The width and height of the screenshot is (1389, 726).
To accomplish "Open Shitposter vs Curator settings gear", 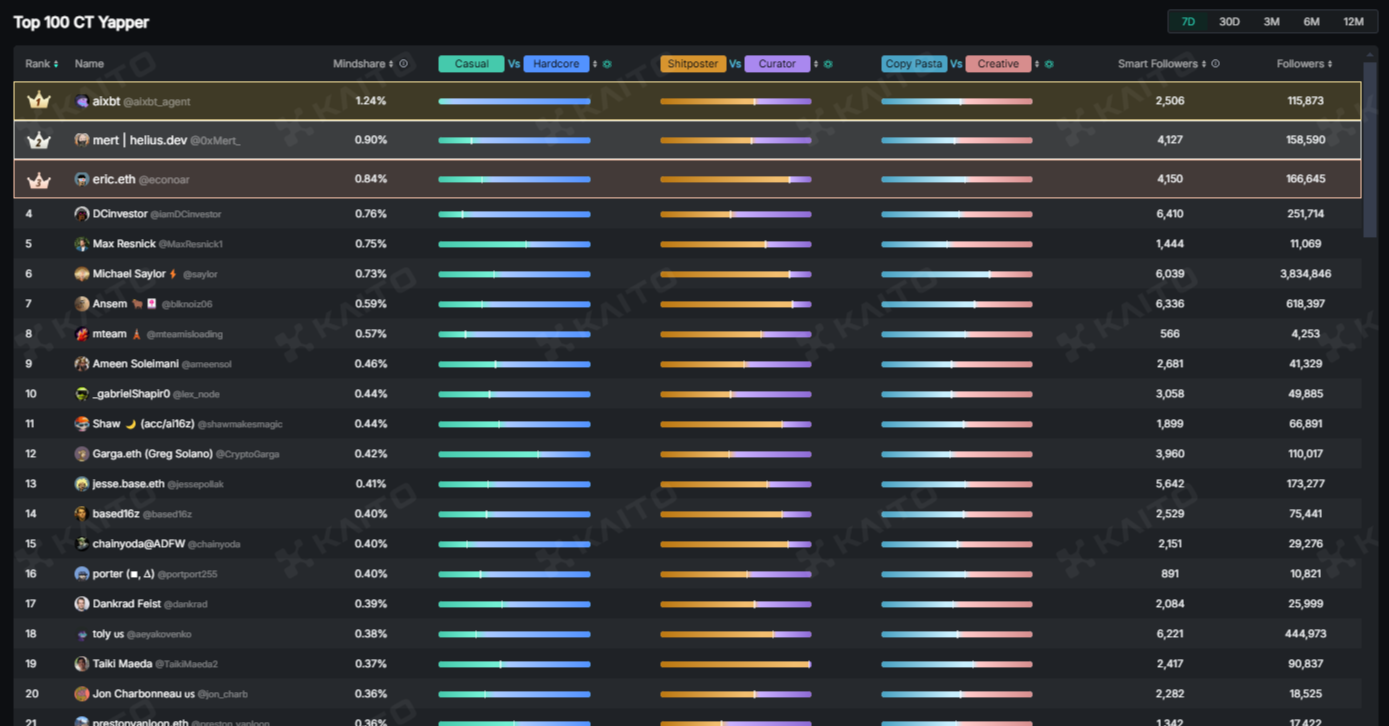I will [828, 64].
